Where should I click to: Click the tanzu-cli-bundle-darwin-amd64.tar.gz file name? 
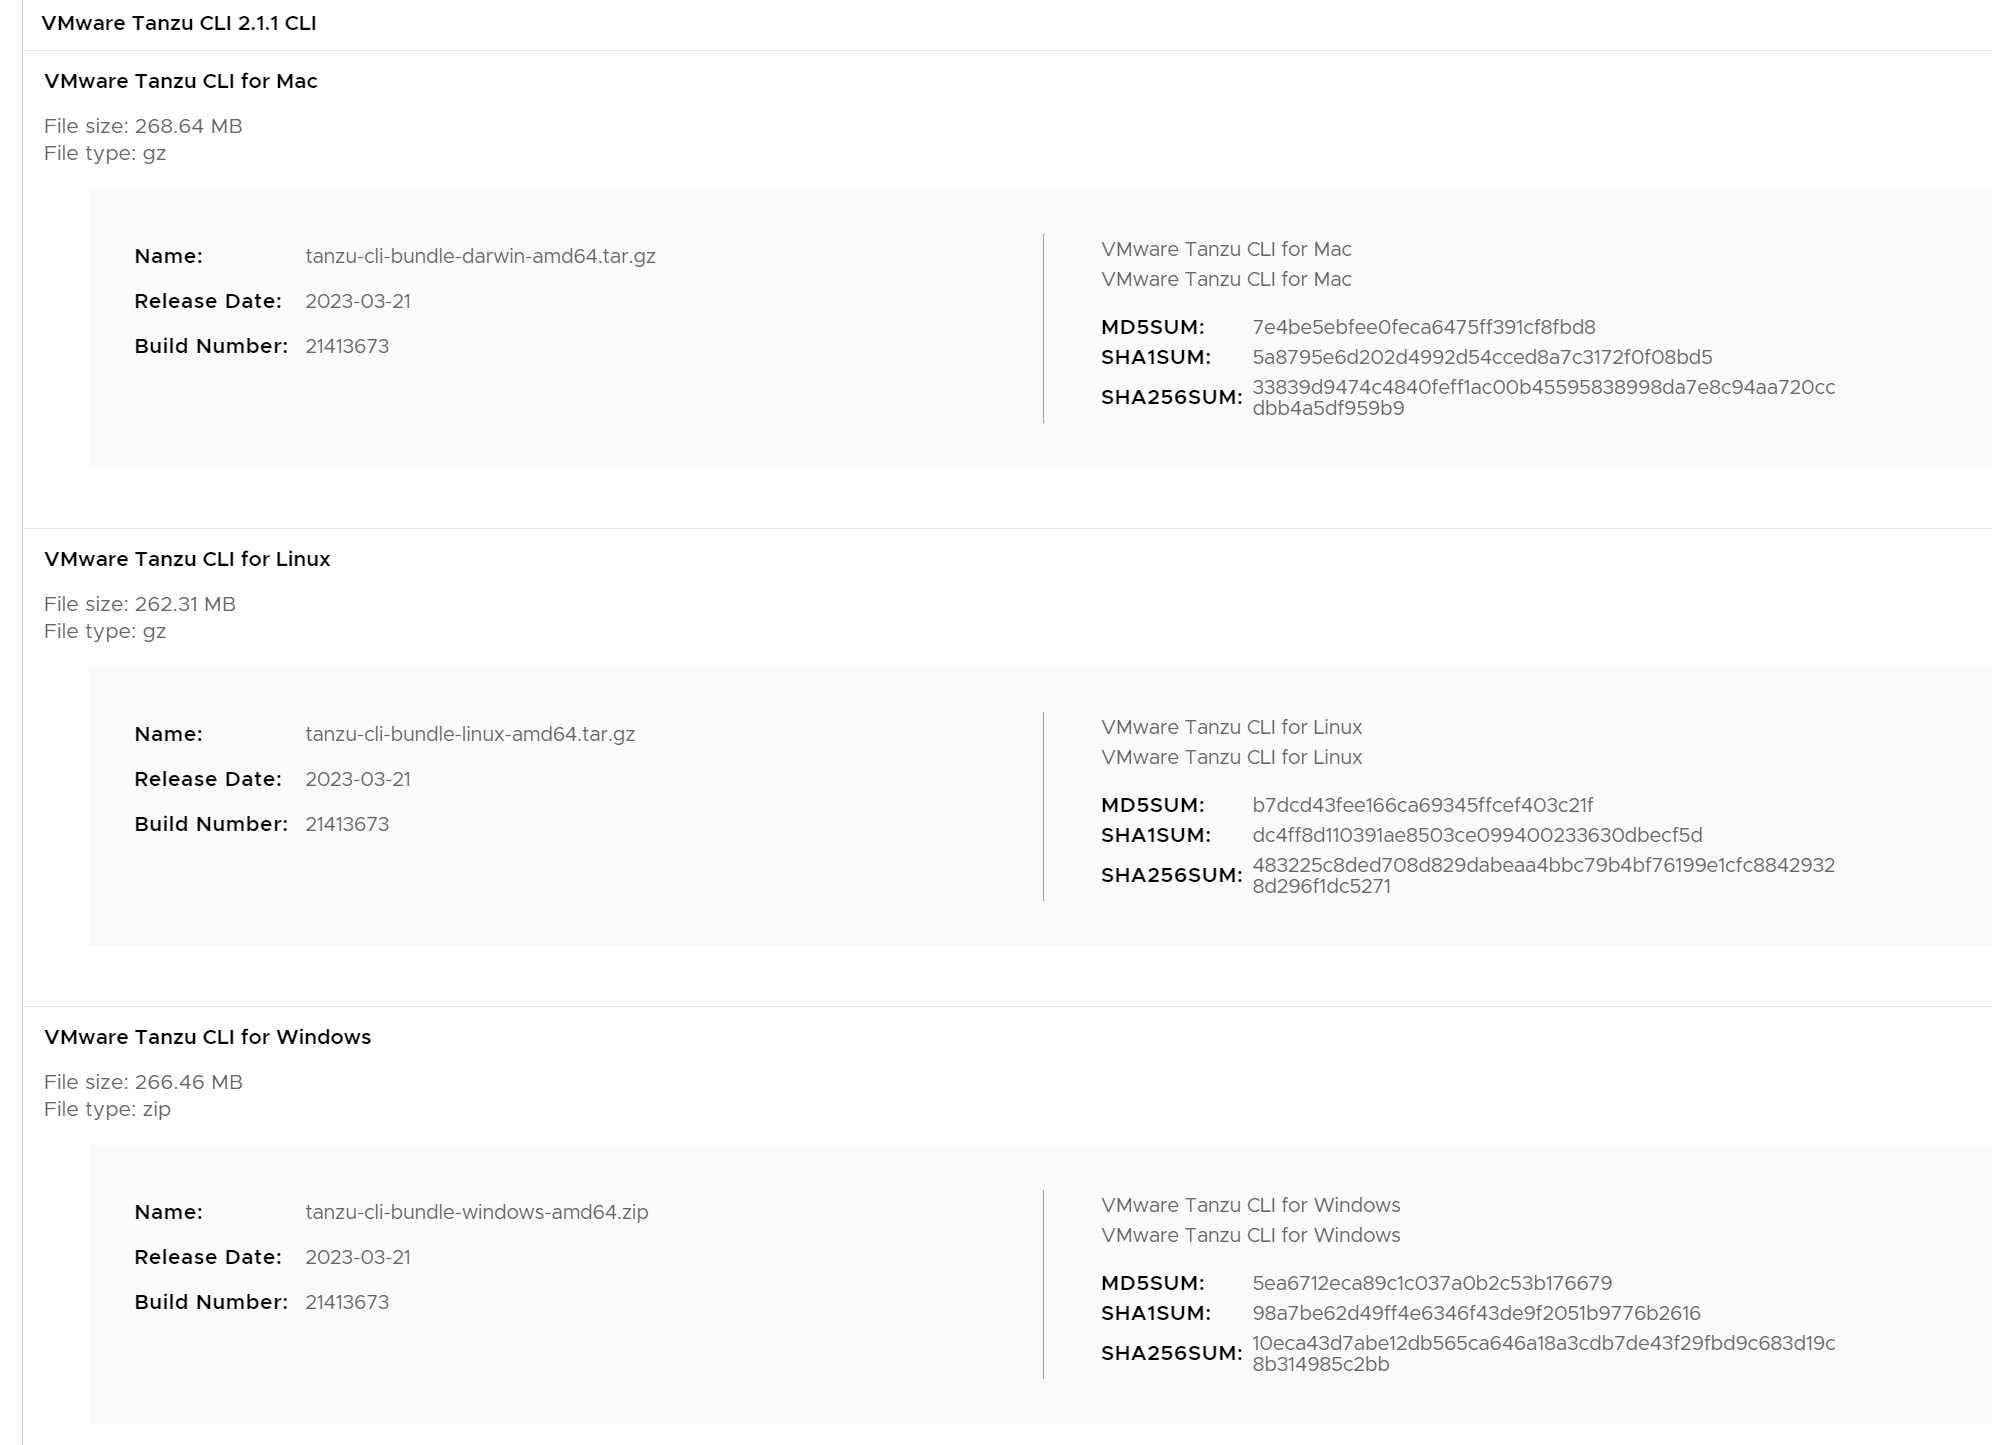(x=480, y=256)
